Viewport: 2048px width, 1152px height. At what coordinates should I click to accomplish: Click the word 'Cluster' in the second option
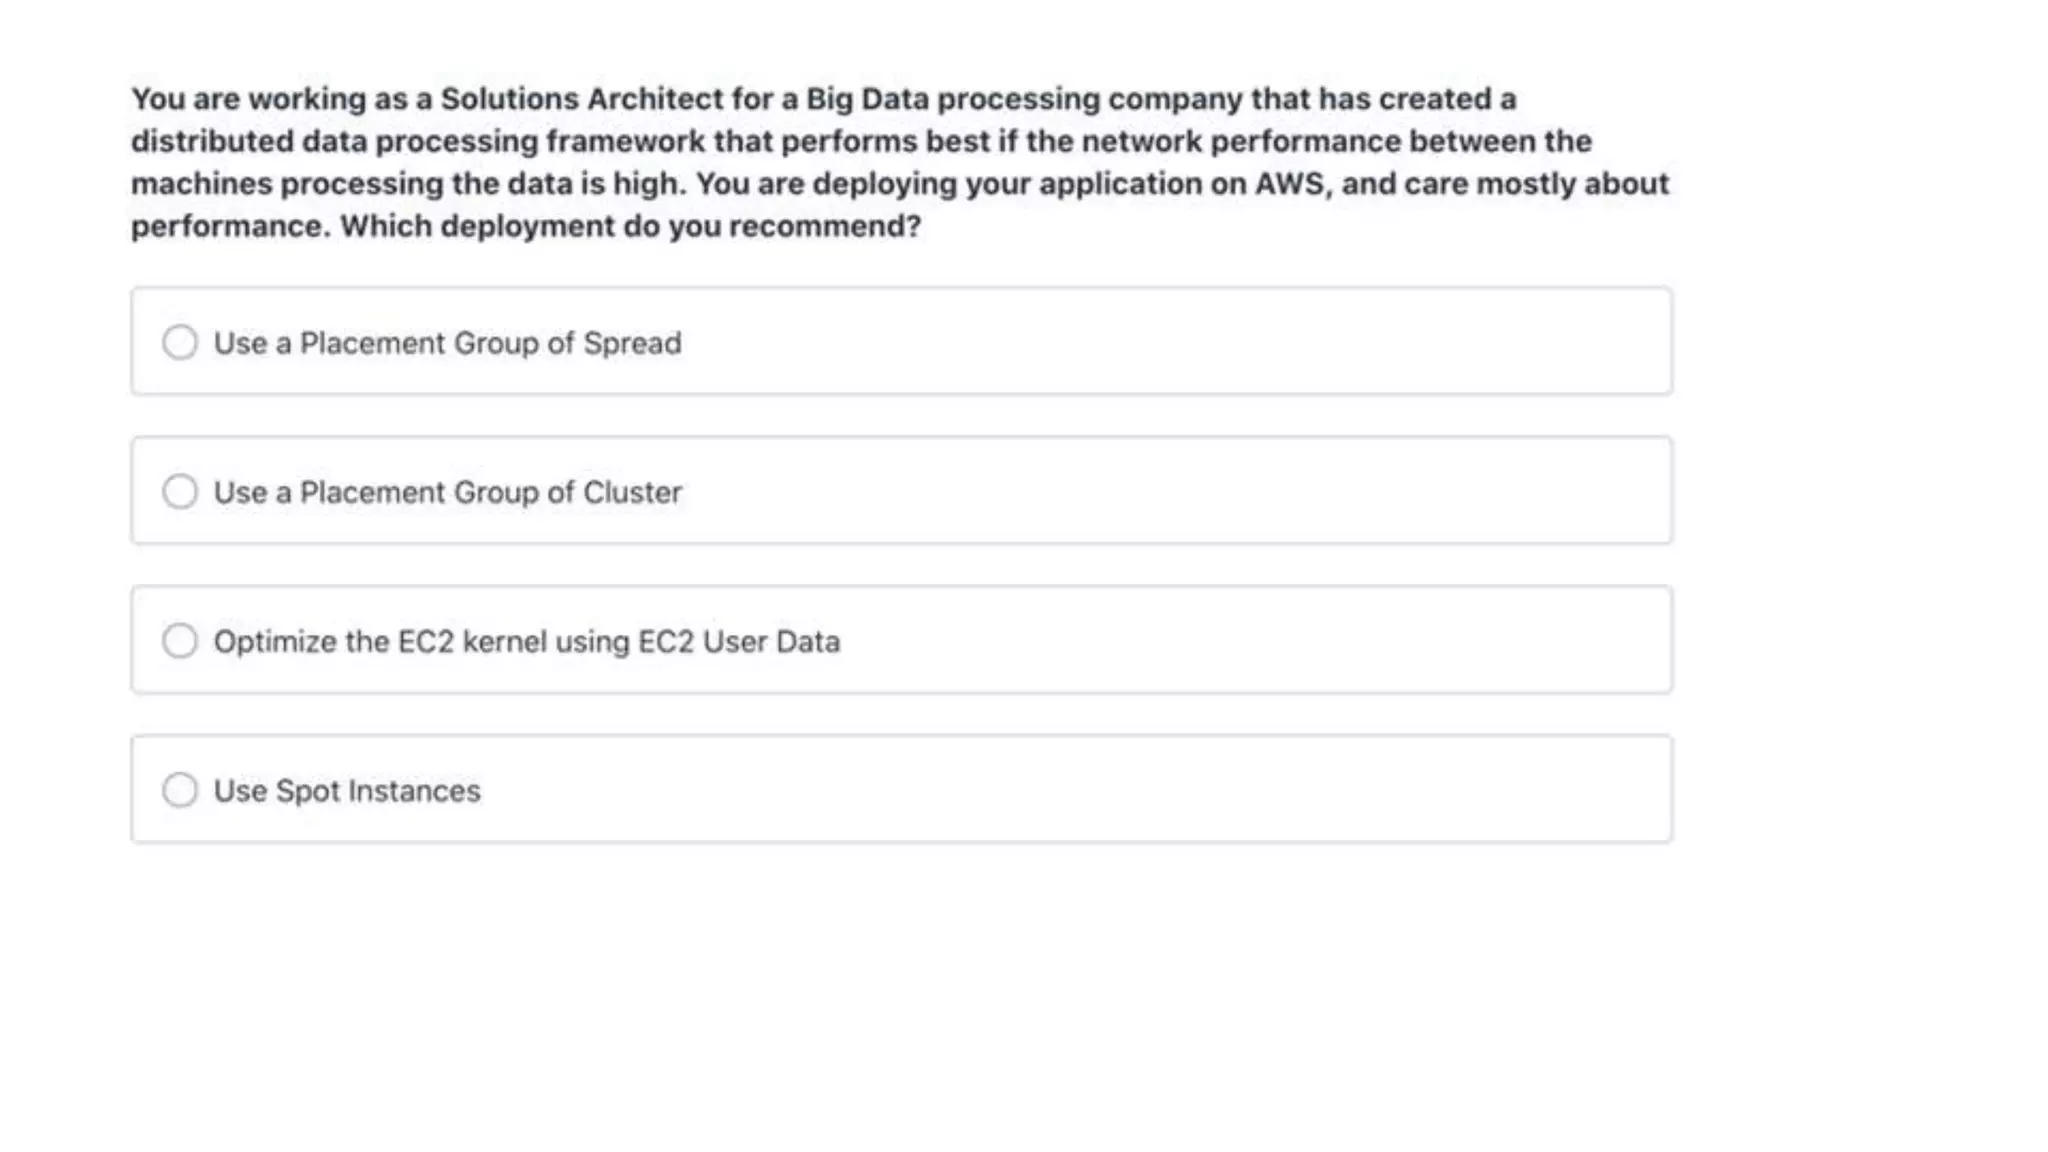pos(632,492)
